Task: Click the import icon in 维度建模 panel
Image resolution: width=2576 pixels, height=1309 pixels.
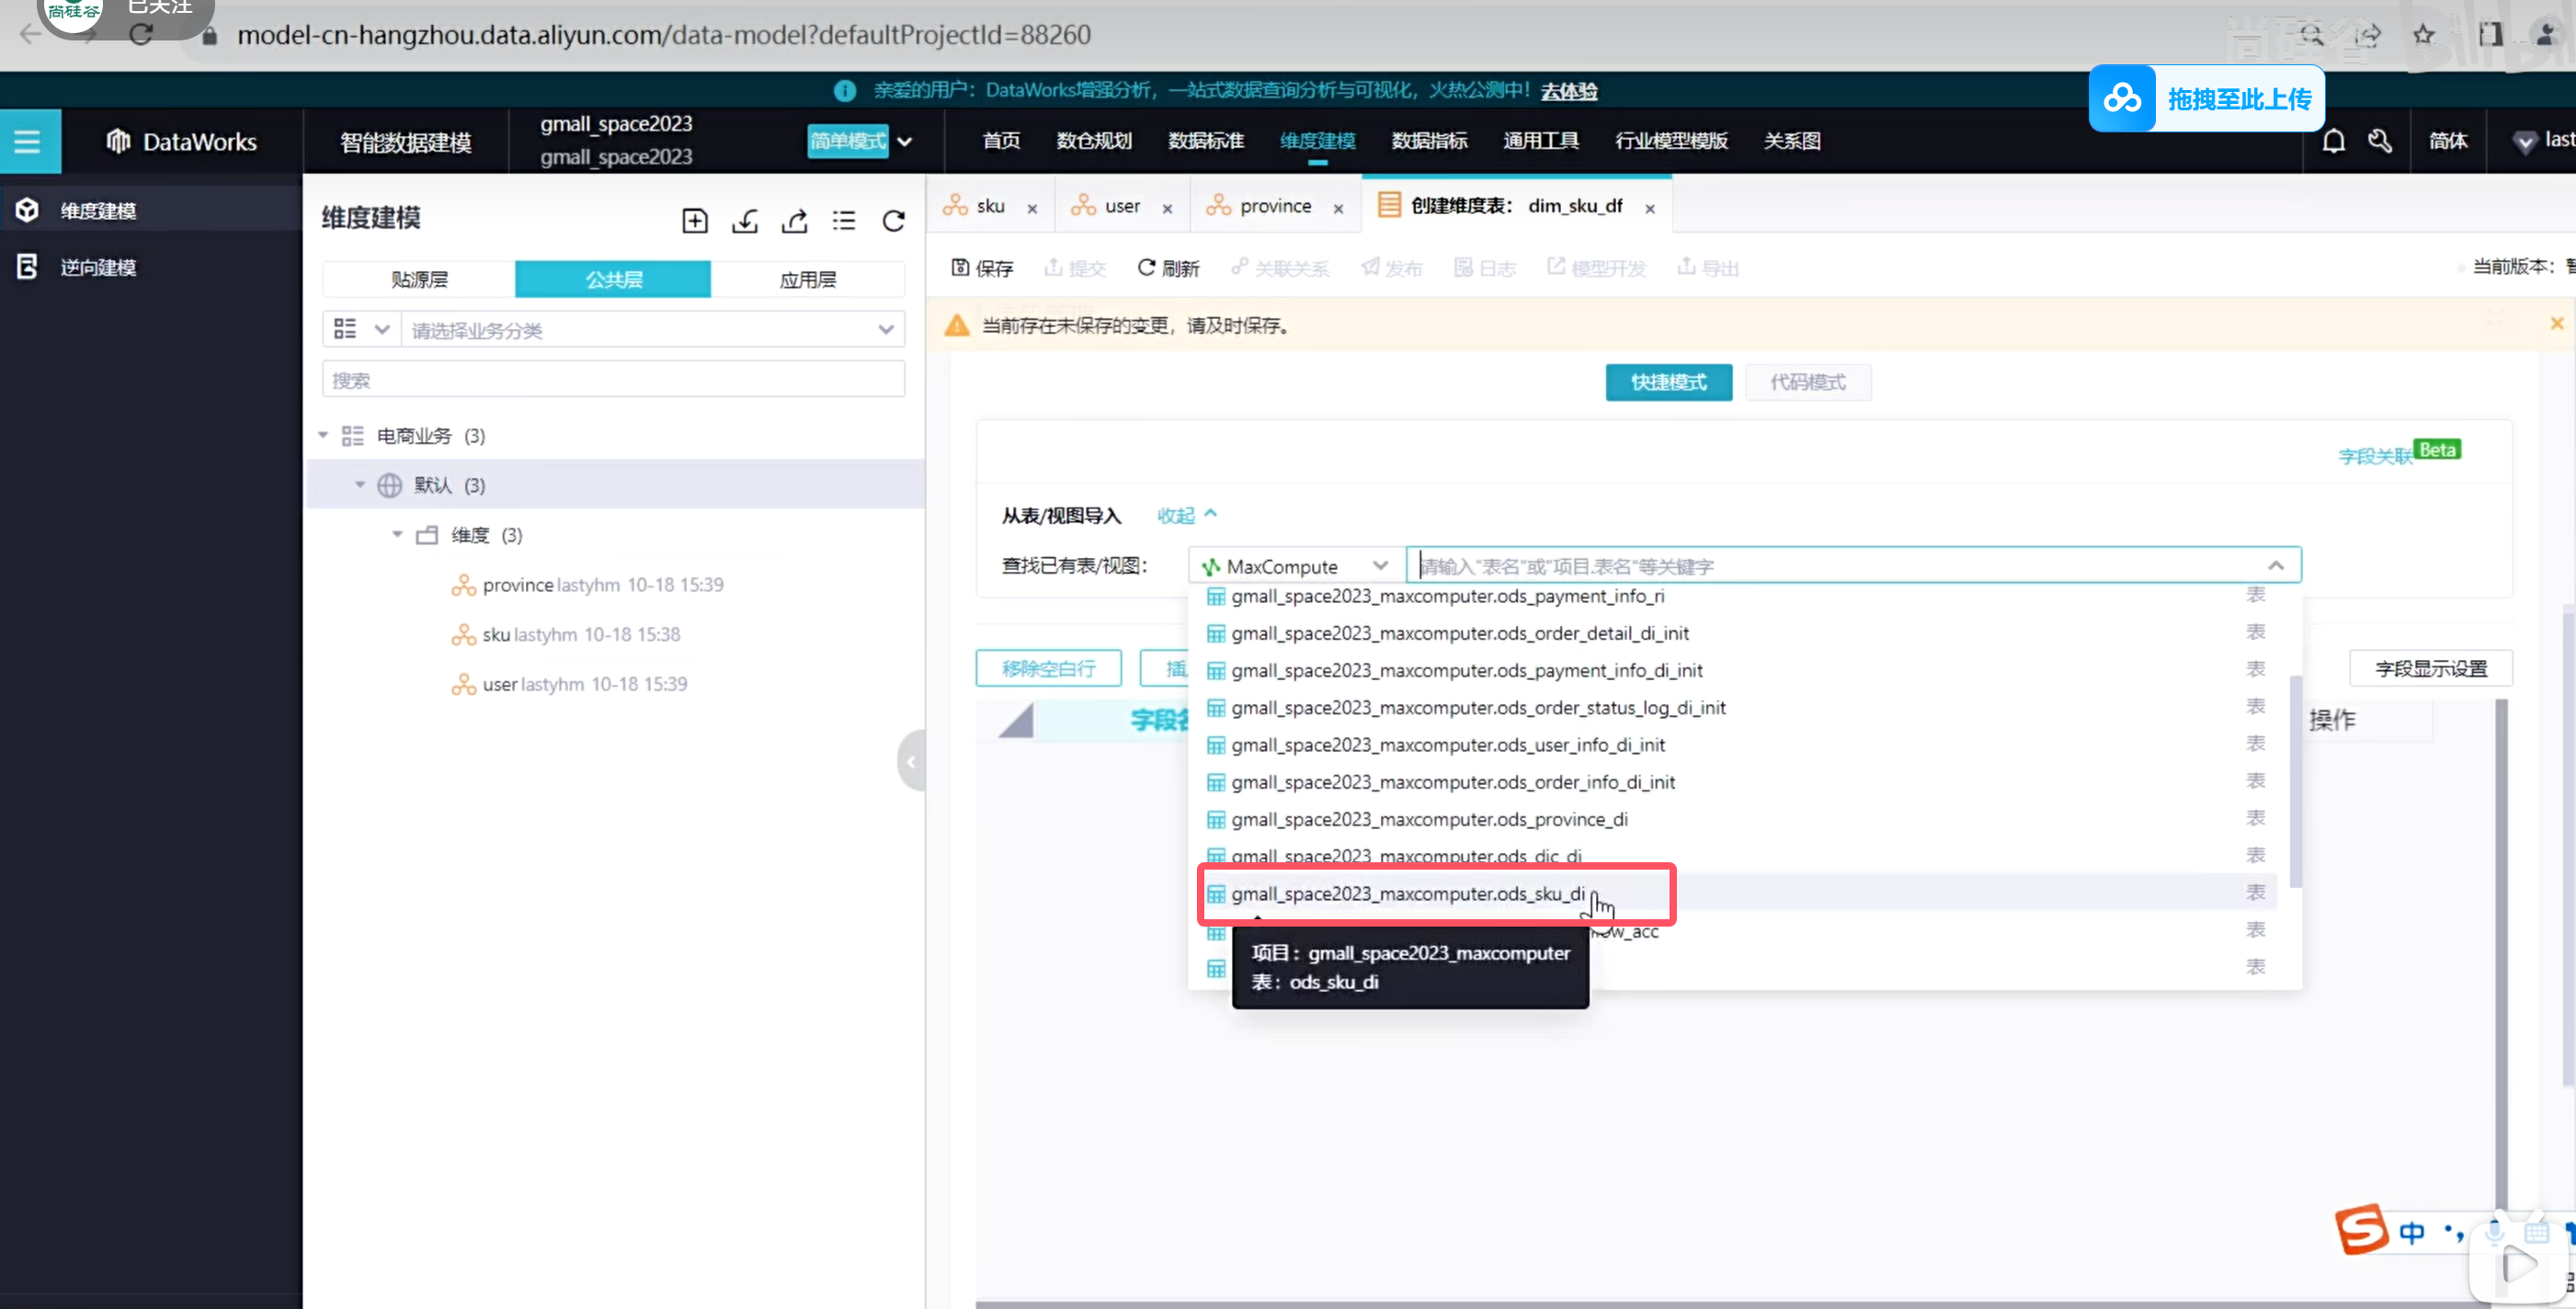Action: click(x=745, y=221)
